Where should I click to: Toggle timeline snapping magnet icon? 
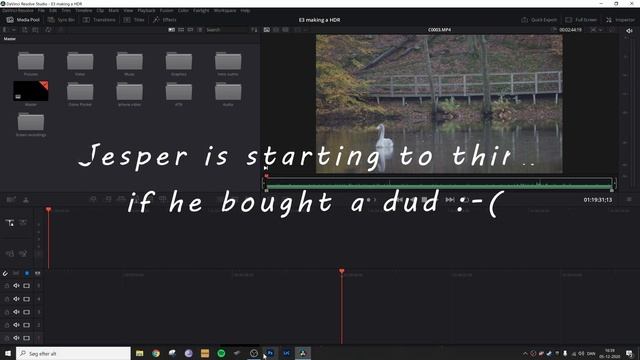pos(5,273)
